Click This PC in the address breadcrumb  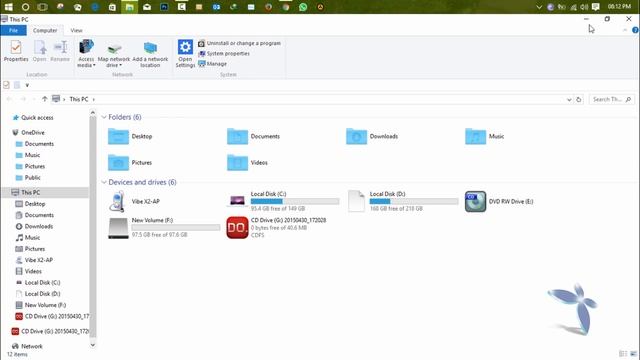[x=79, y=99]
